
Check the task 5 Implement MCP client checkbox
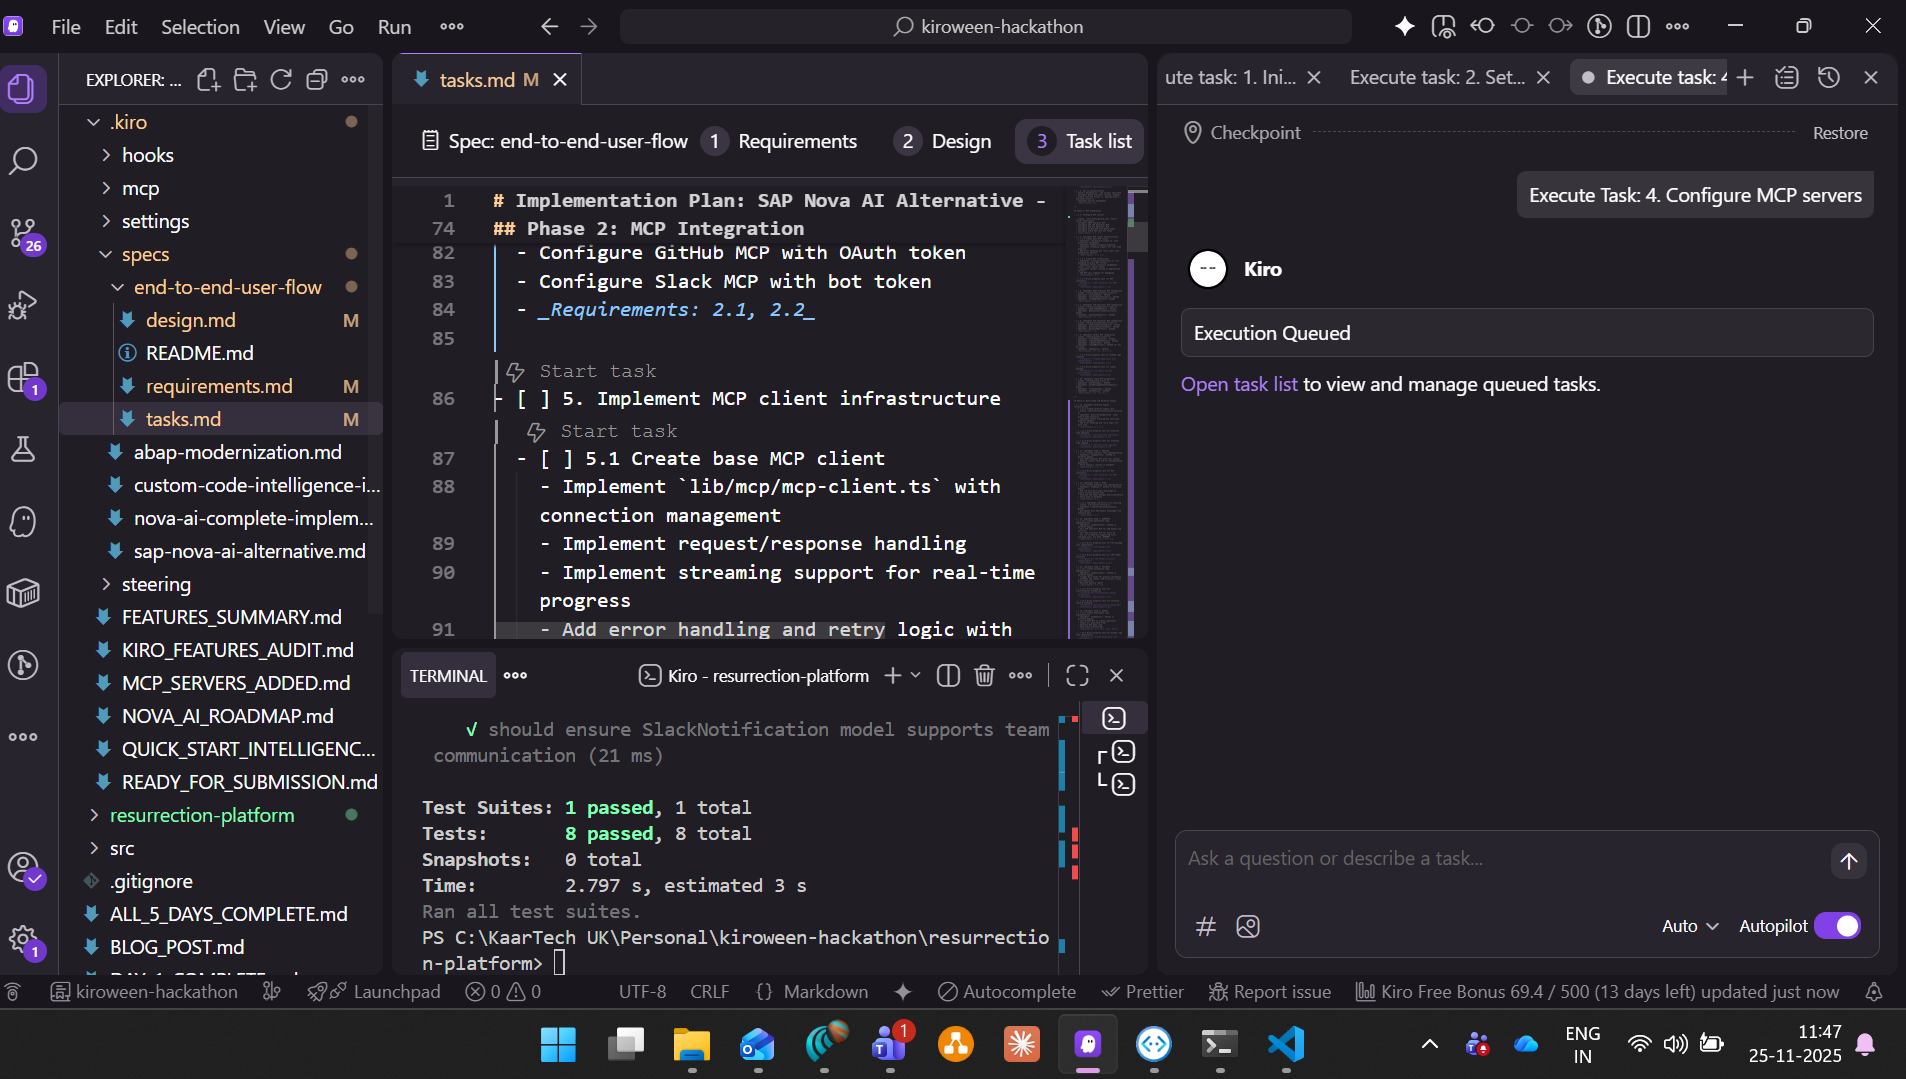[533, 399]
